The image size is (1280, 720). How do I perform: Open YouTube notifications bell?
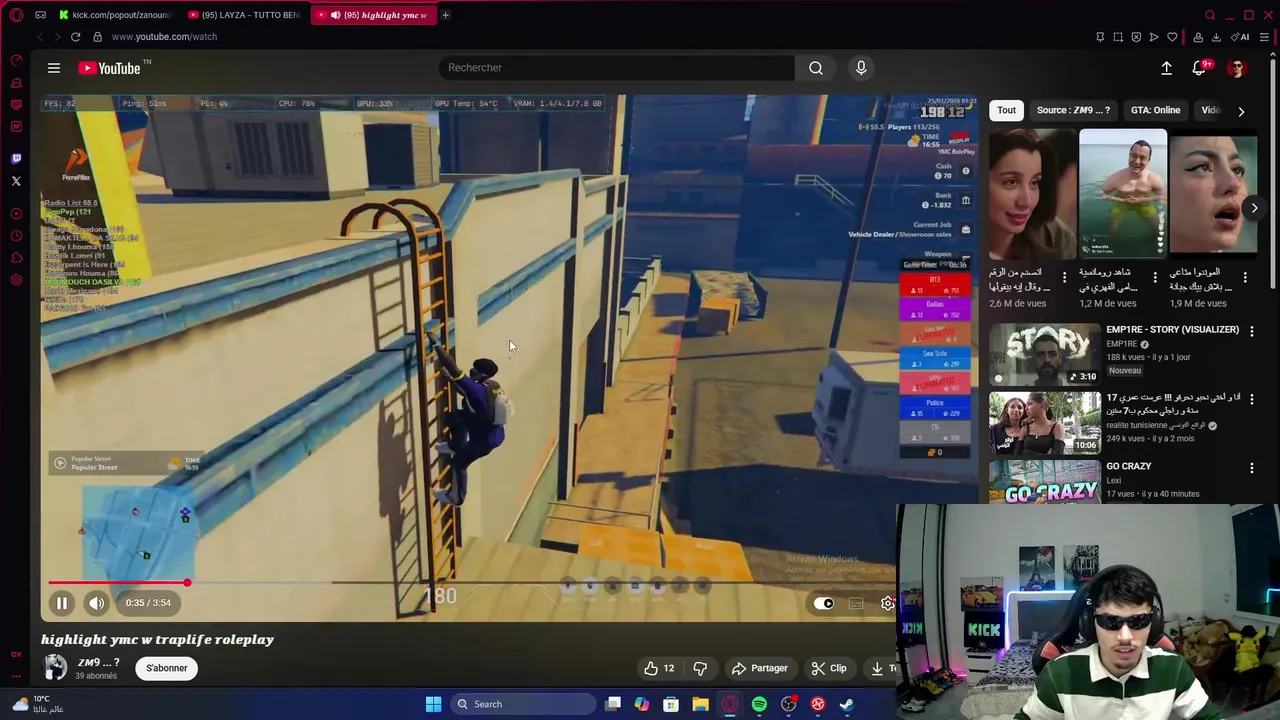point(1199,68)
